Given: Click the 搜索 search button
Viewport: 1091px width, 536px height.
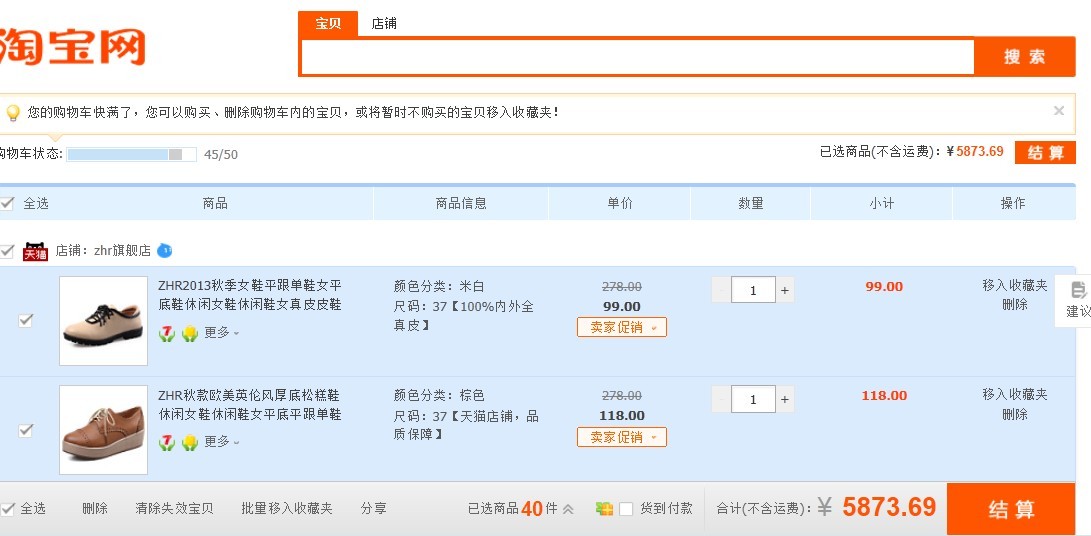Looking at the screenshot, I should [1024, 57].
